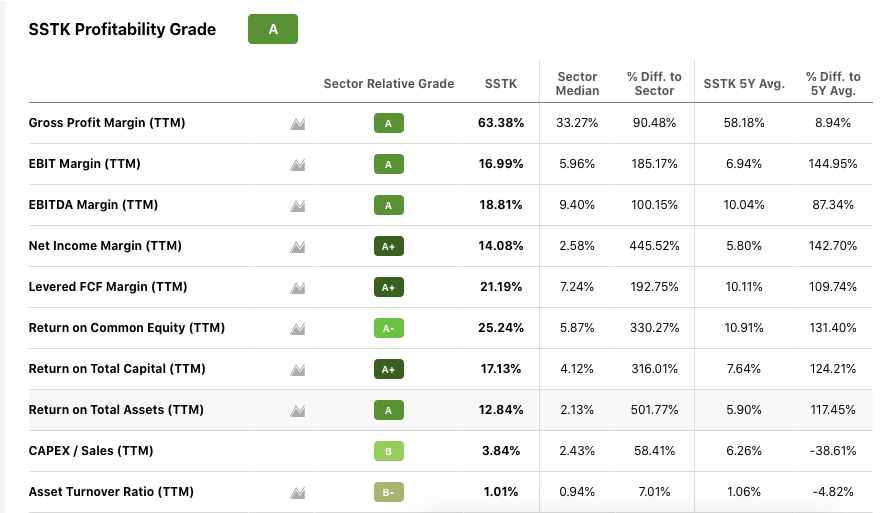
Task: Open Net Income Margin chart icon
Action: click(297, 246)
